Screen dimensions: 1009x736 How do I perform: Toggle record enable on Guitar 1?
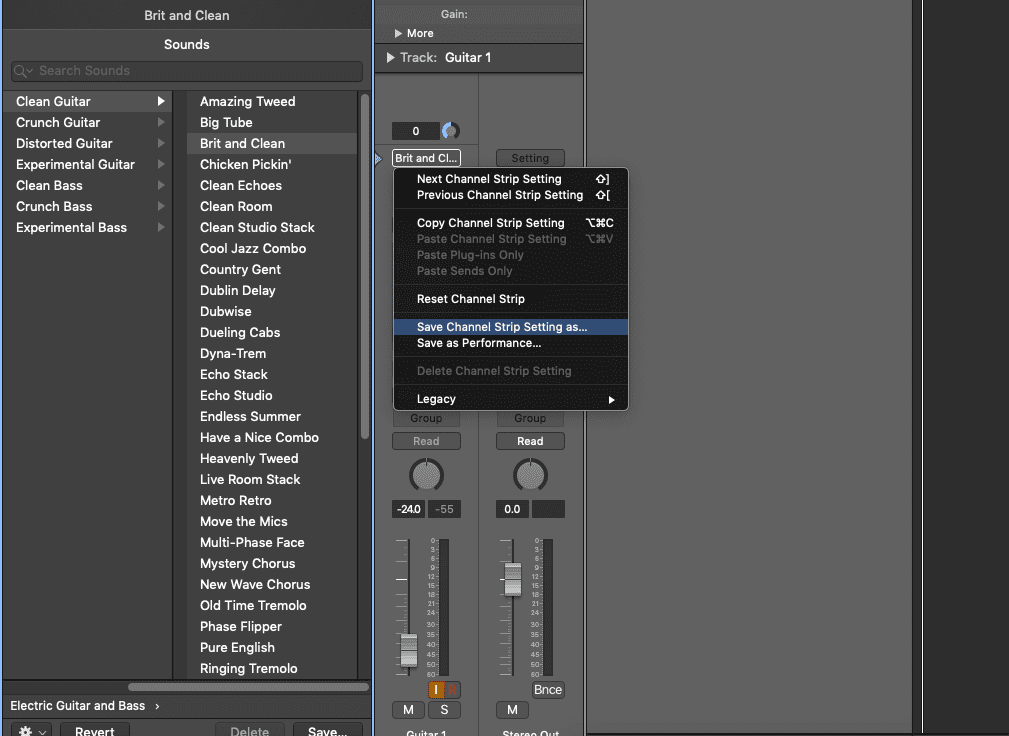[x=452, y=690]
